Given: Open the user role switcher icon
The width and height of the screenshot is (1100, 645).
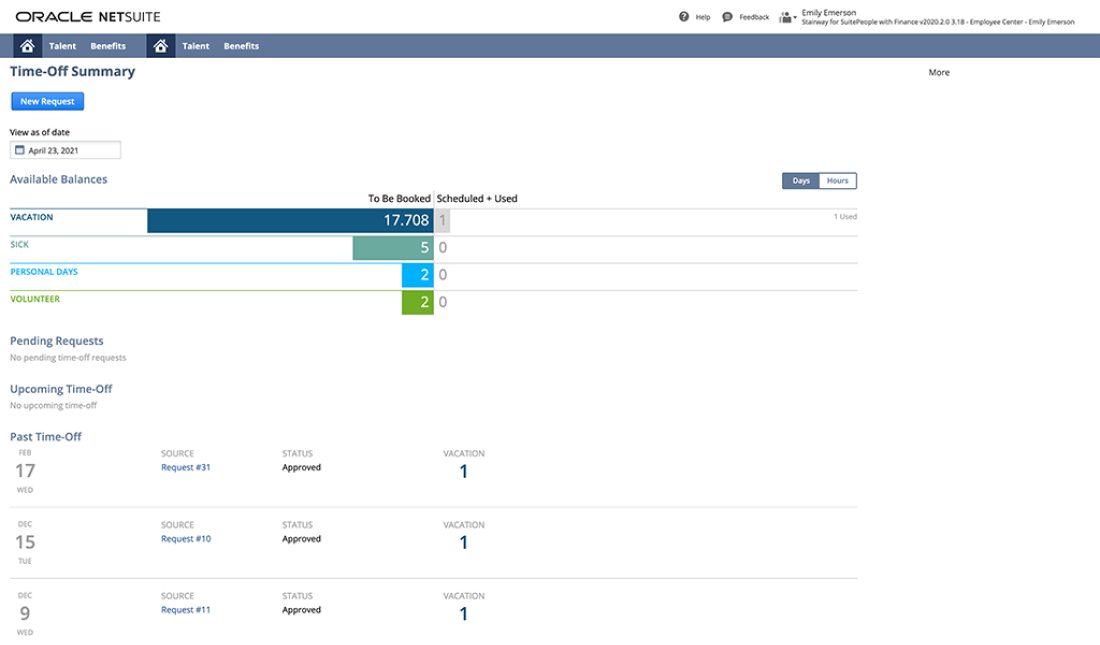Looking at the screenshot, I should pos(786,17).
